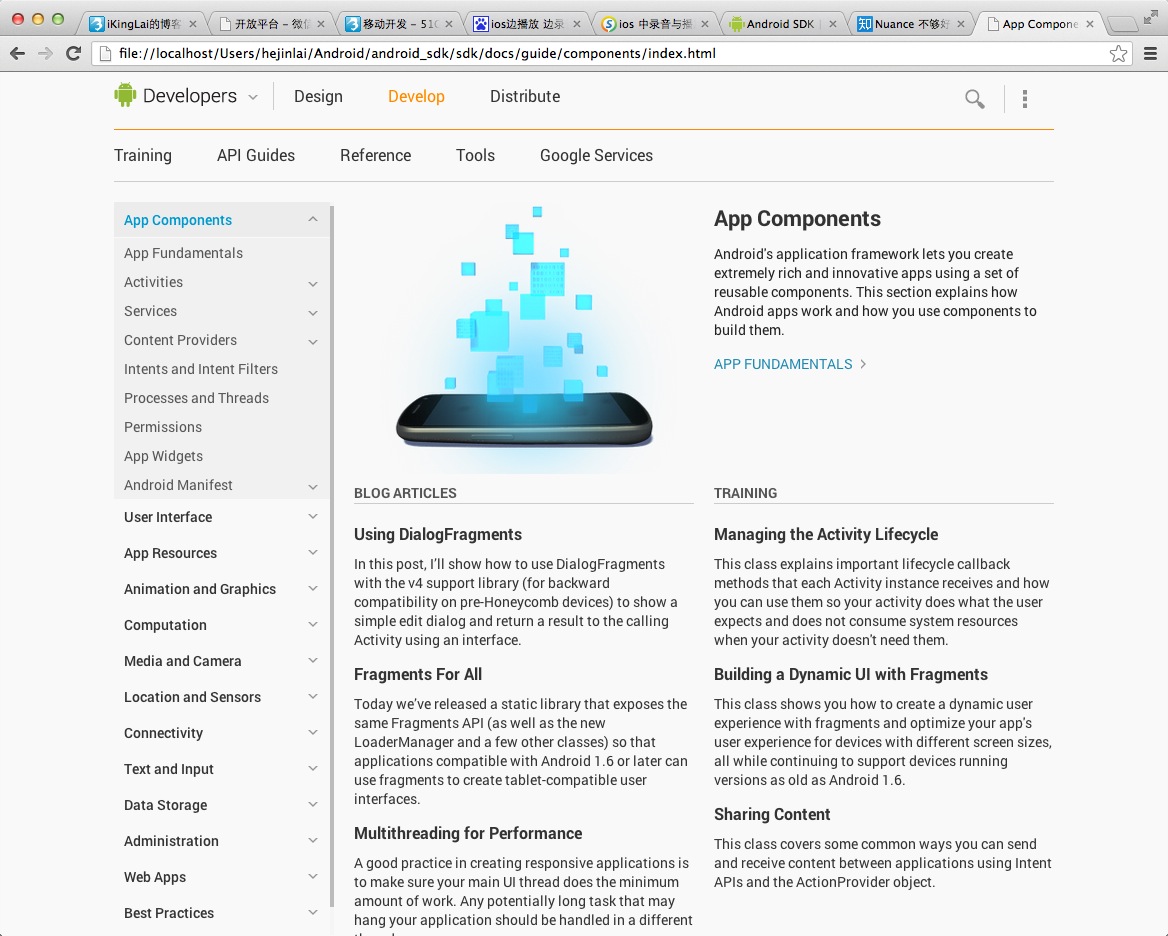This screenshot has width=1168, height=936.
Task: Open App Fundamentals in the sidebar
Action: click(x=183, y=253)
